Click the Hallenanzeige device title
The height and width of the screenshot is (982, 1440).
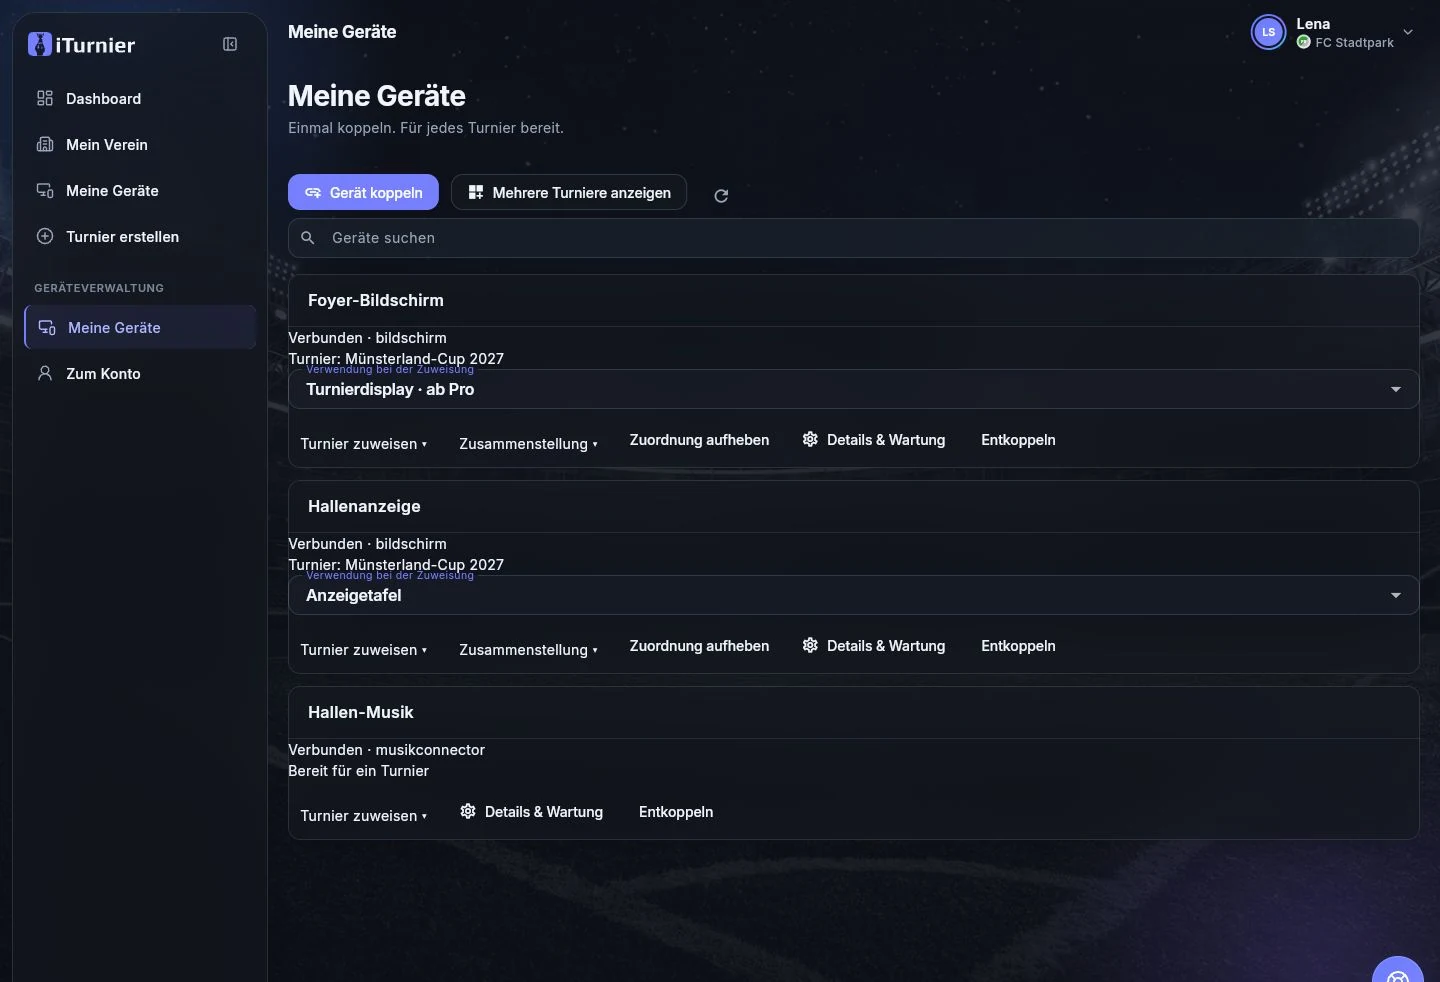pyautogui.click(x=364, y=506)
